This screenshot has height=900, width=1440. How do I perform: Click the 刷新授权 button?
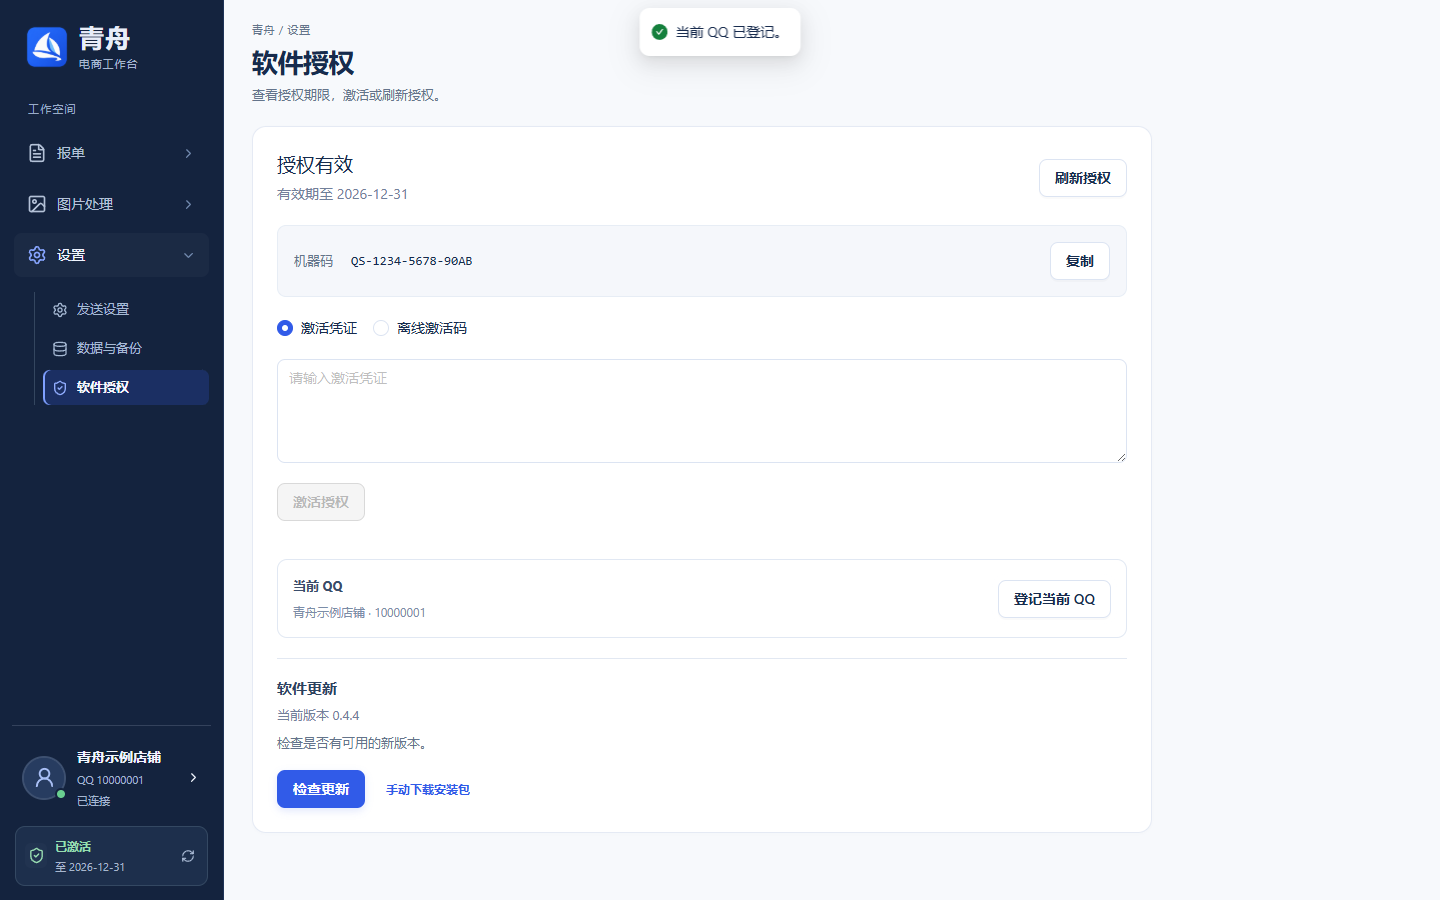pyautogui.click(x=1083, y=178)
